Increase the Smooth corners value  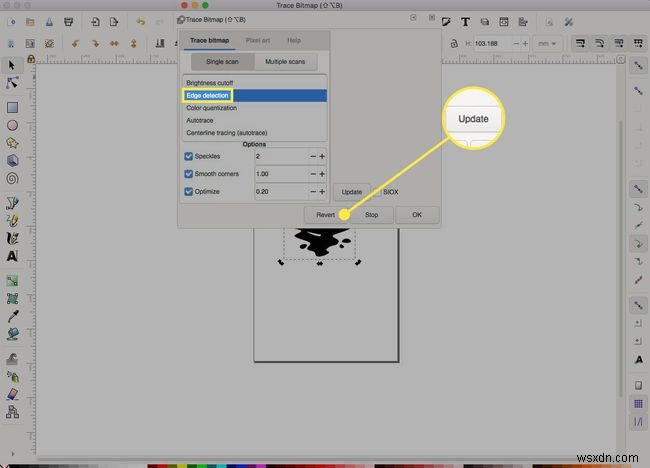click(x=322, y=174)
